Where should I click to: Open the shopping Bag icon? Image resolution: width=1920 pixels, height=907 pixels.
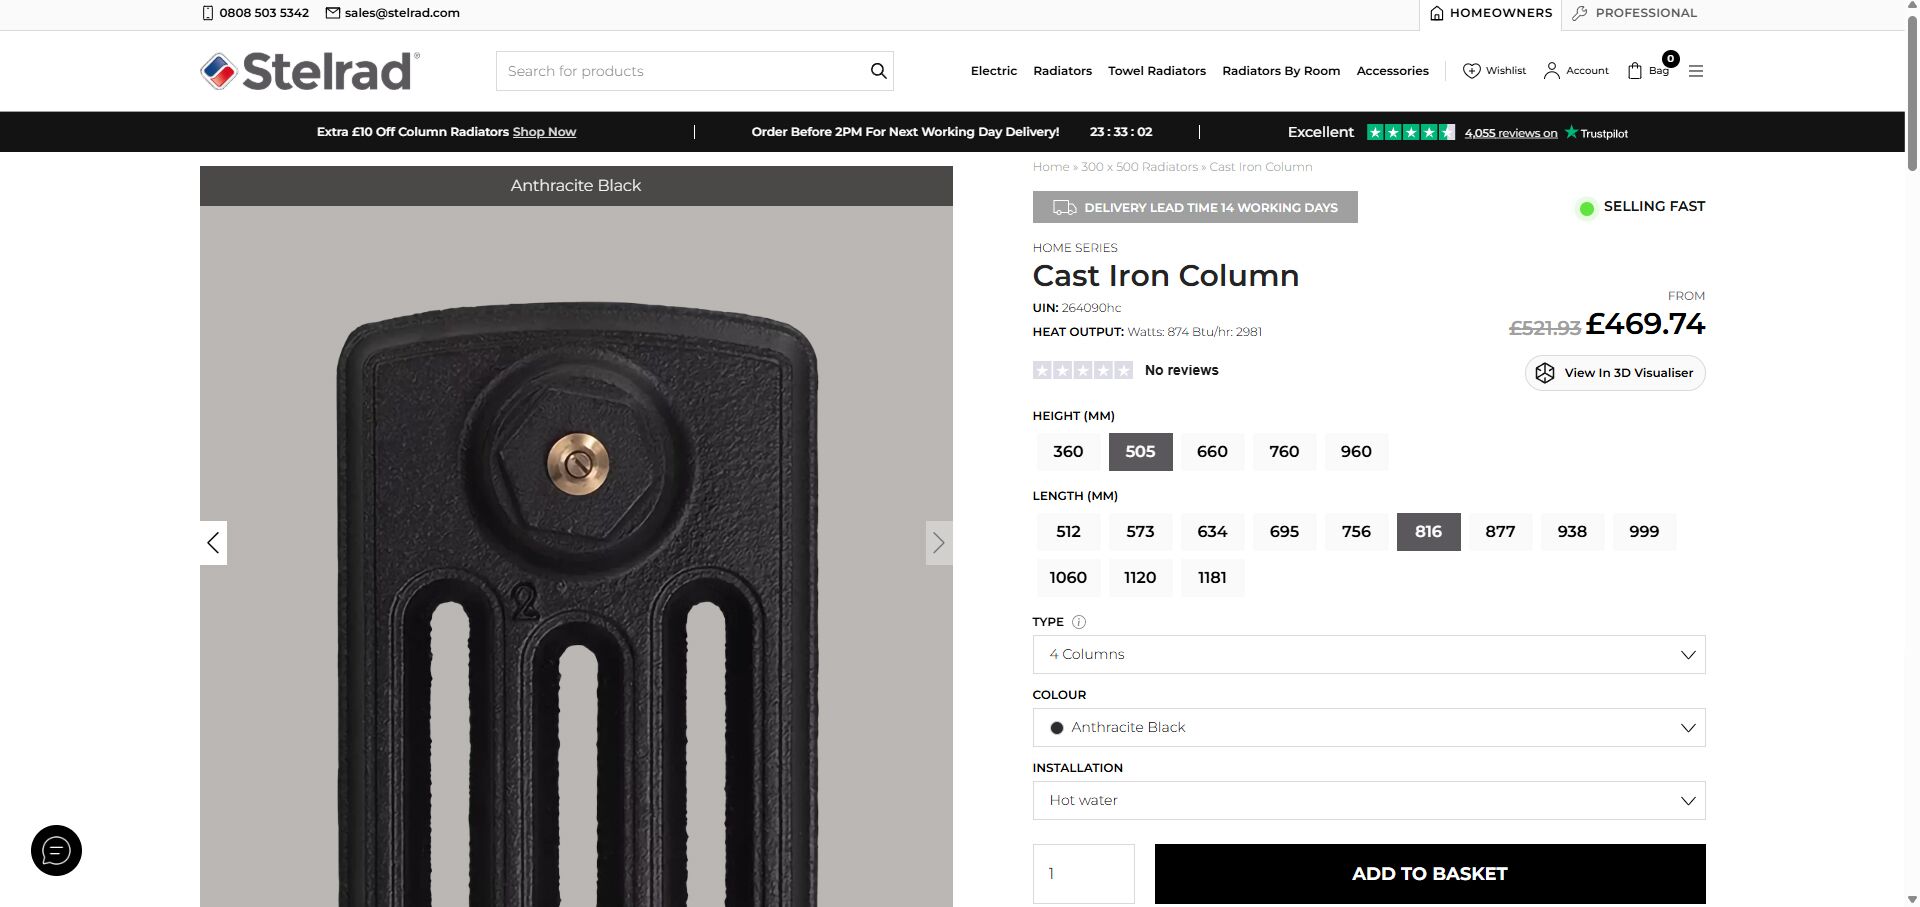point(1635,71)
